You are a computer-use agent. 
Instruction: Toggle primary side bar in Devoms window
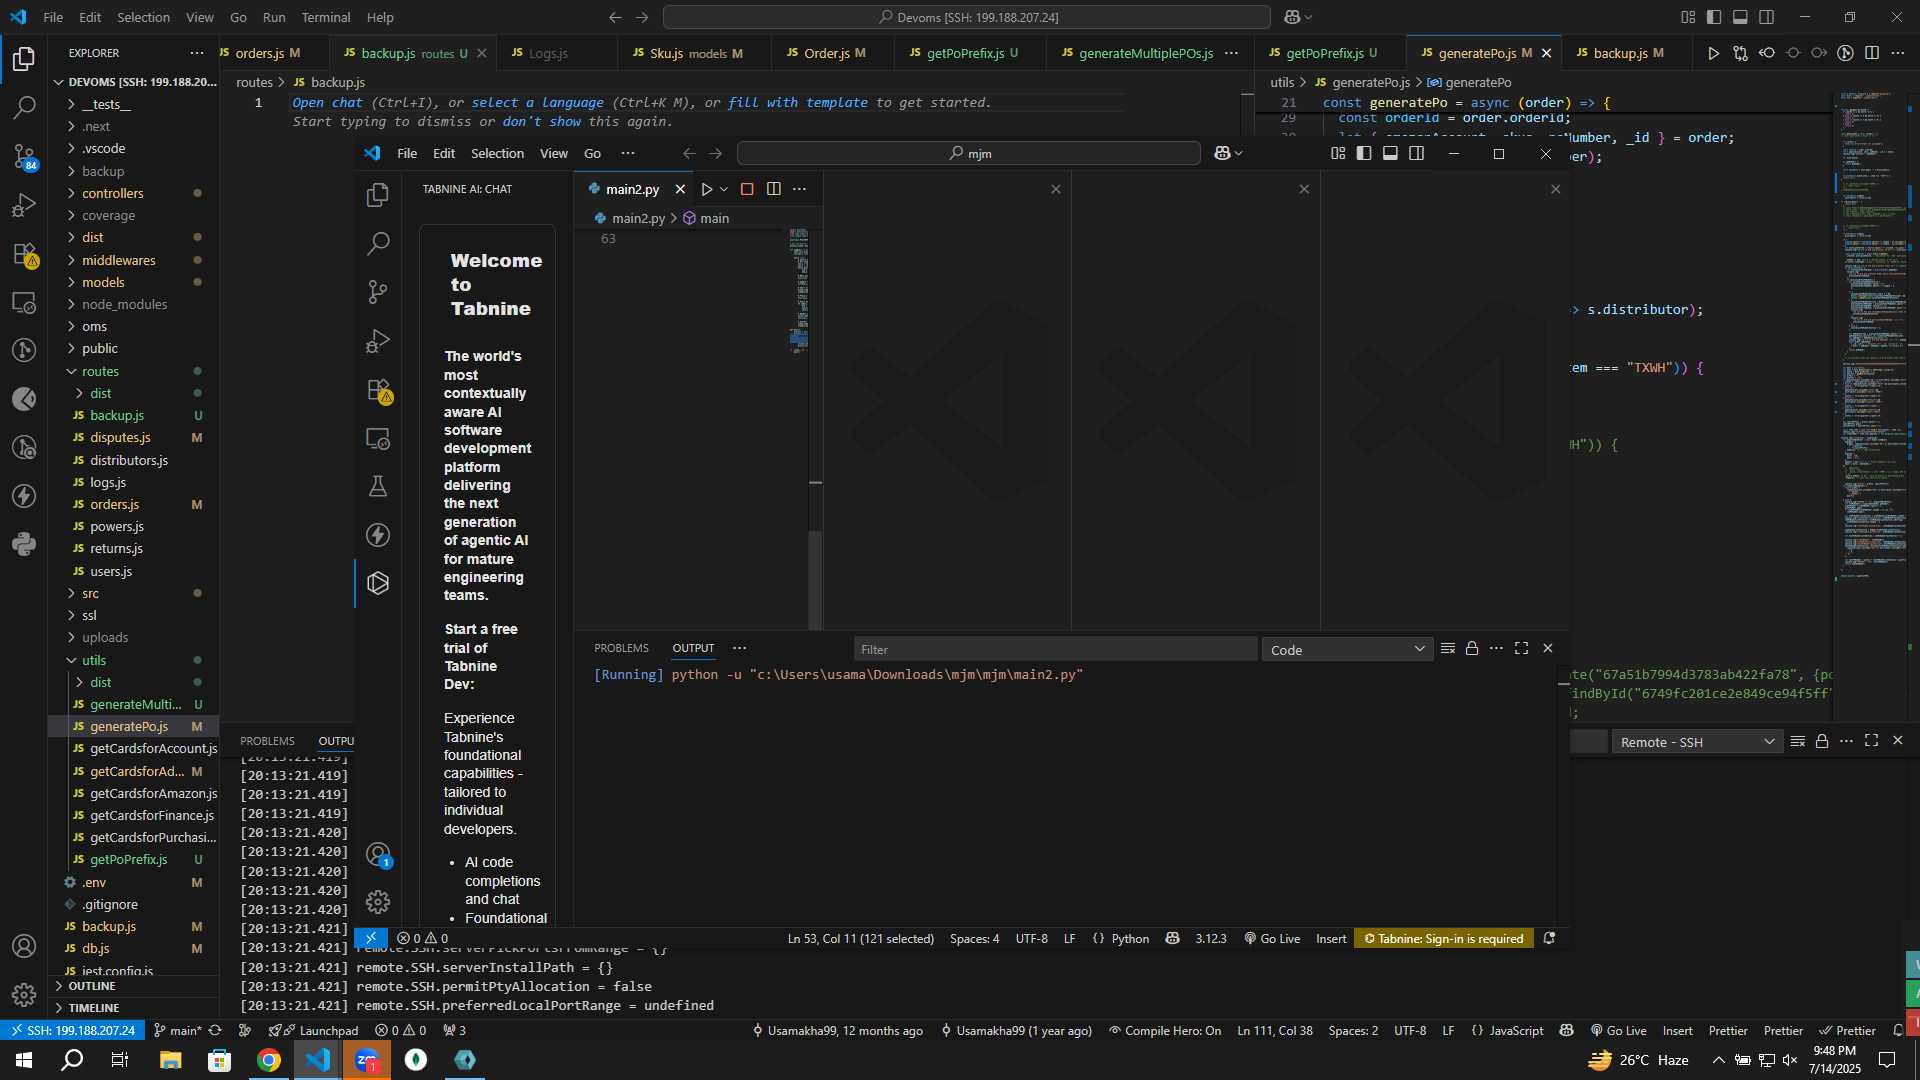pos(1714,17)
